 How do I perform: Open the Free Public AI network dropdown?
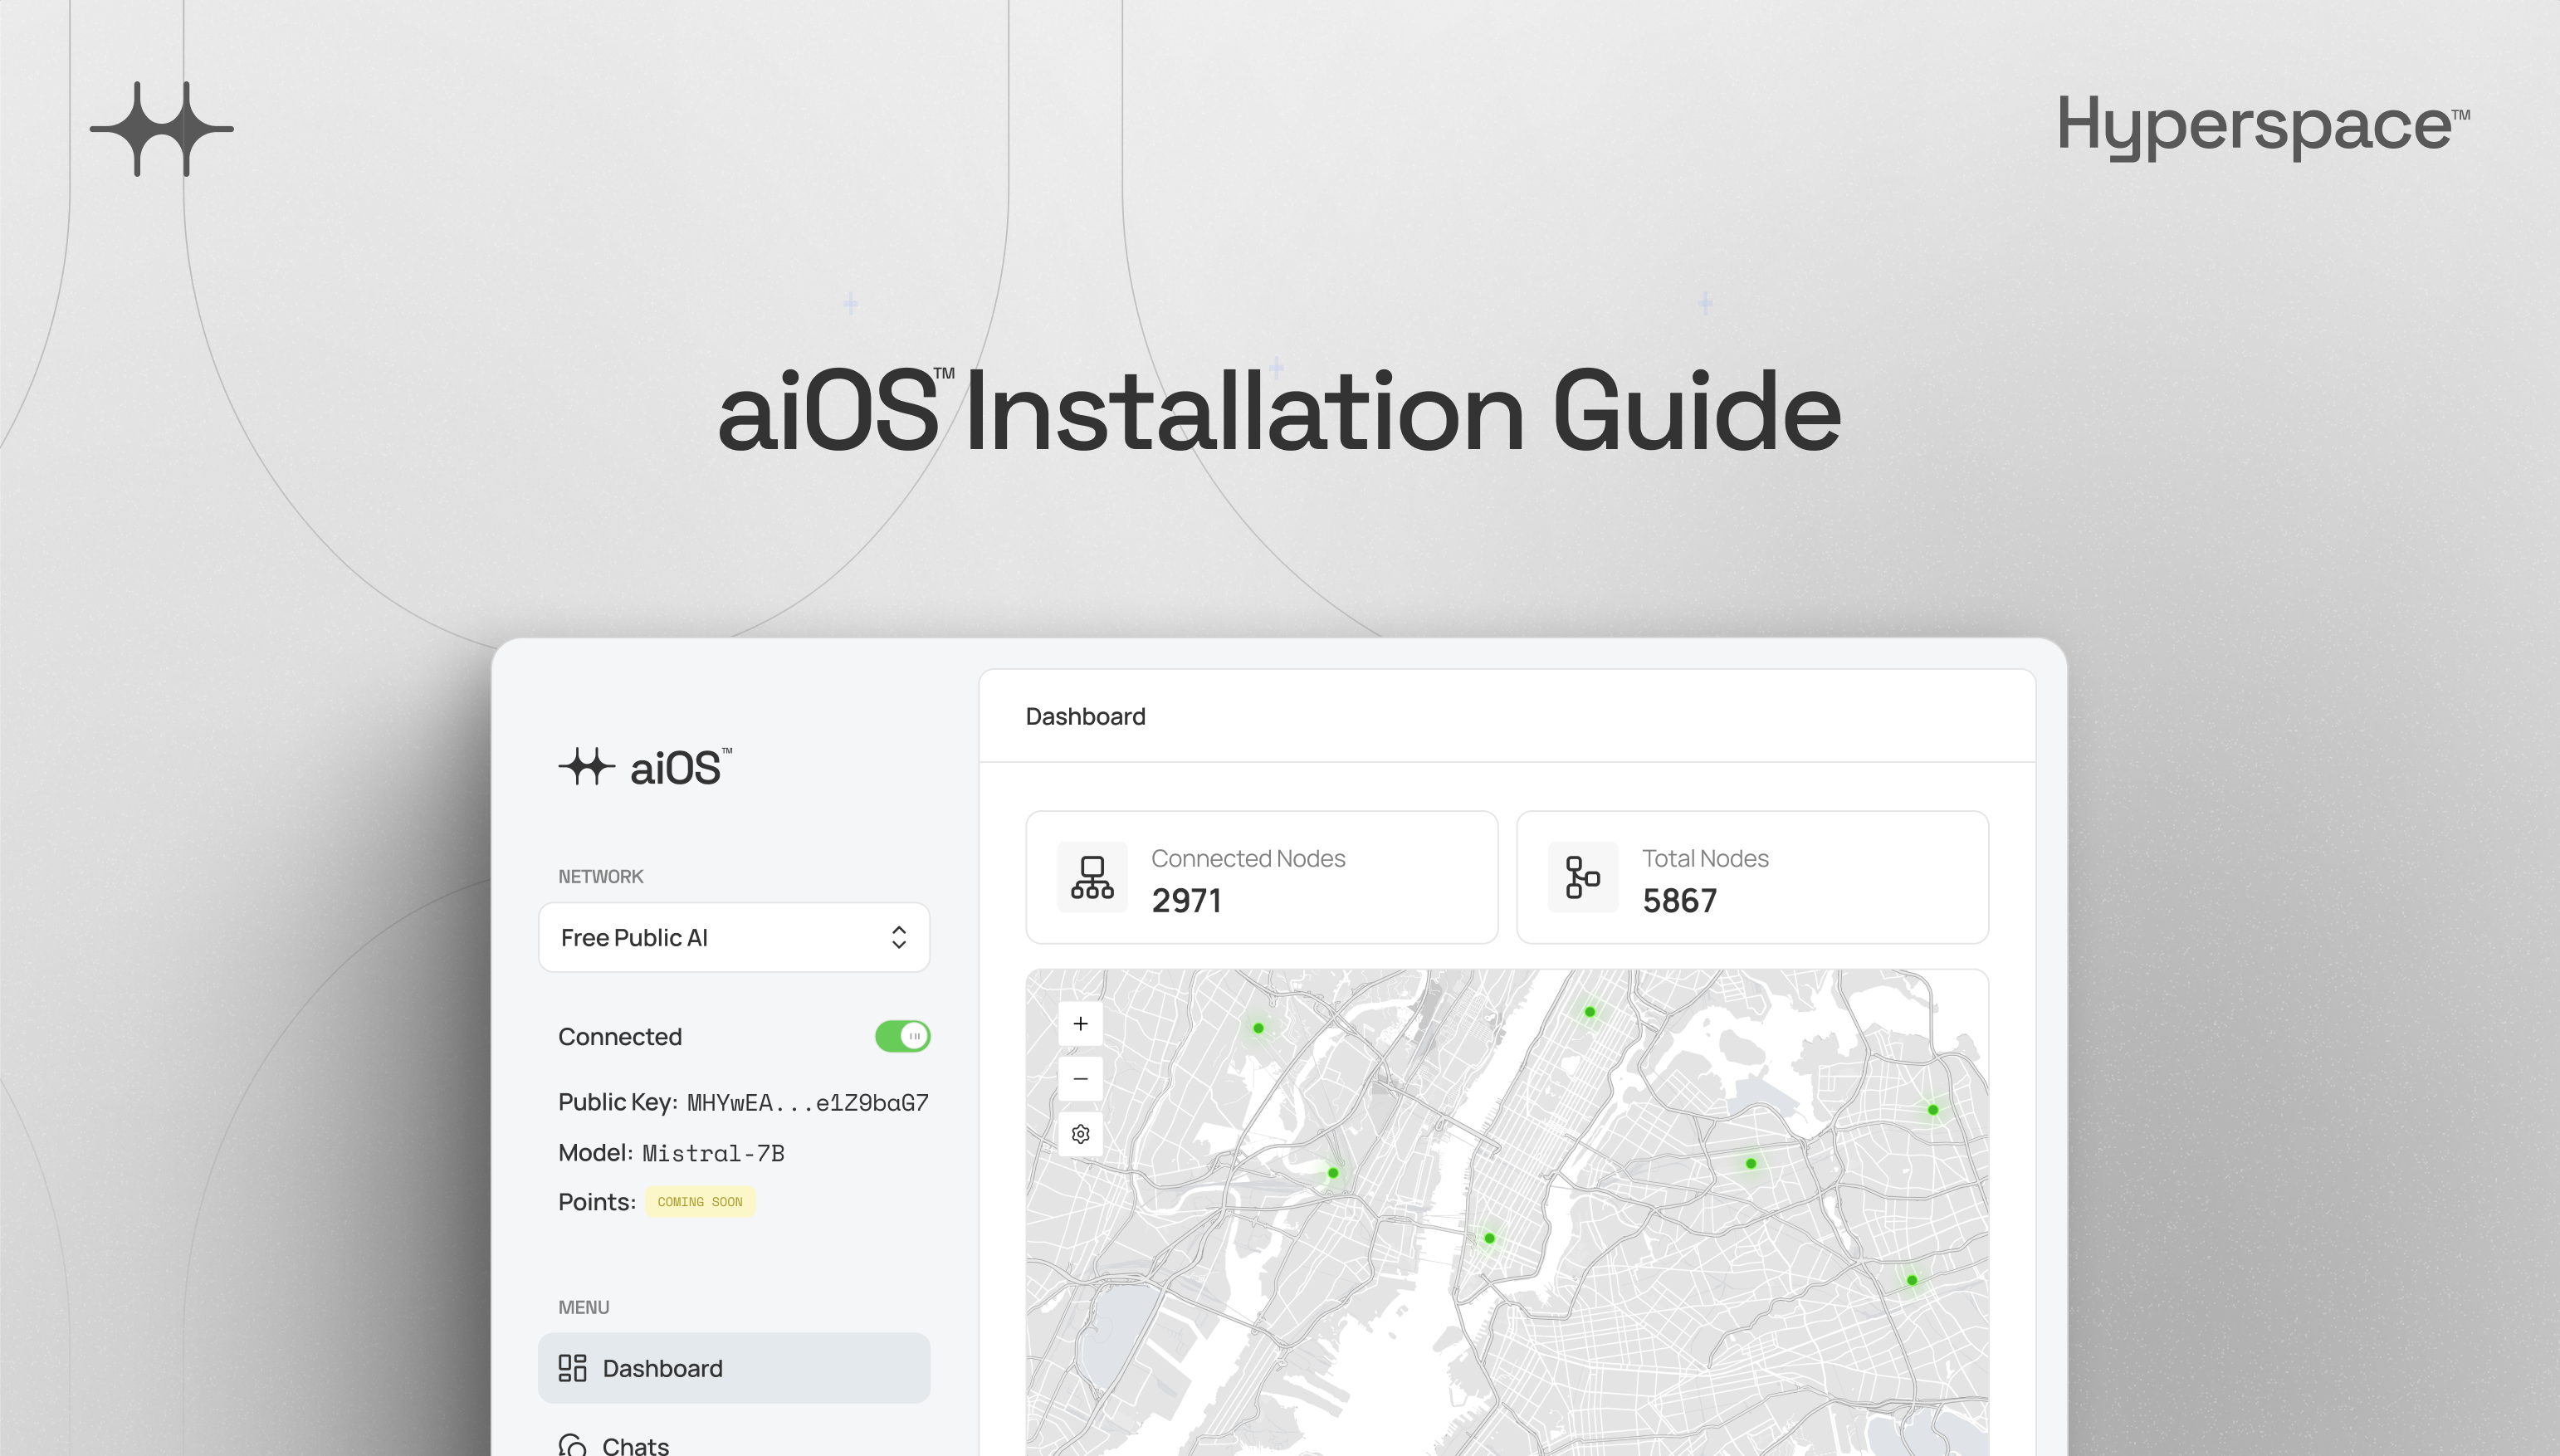pyautogui.click(x=734, y=937)
